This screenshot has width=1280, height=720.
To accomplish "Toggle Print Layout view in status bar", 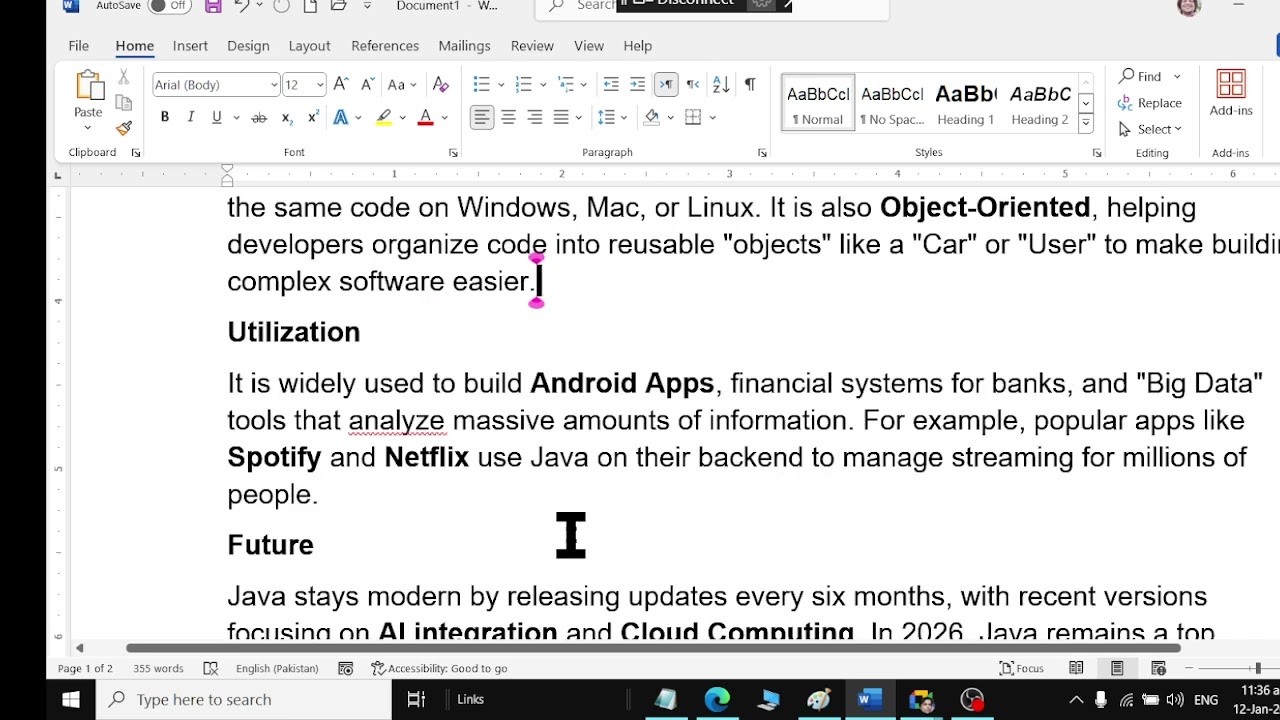I will 1117,668.
